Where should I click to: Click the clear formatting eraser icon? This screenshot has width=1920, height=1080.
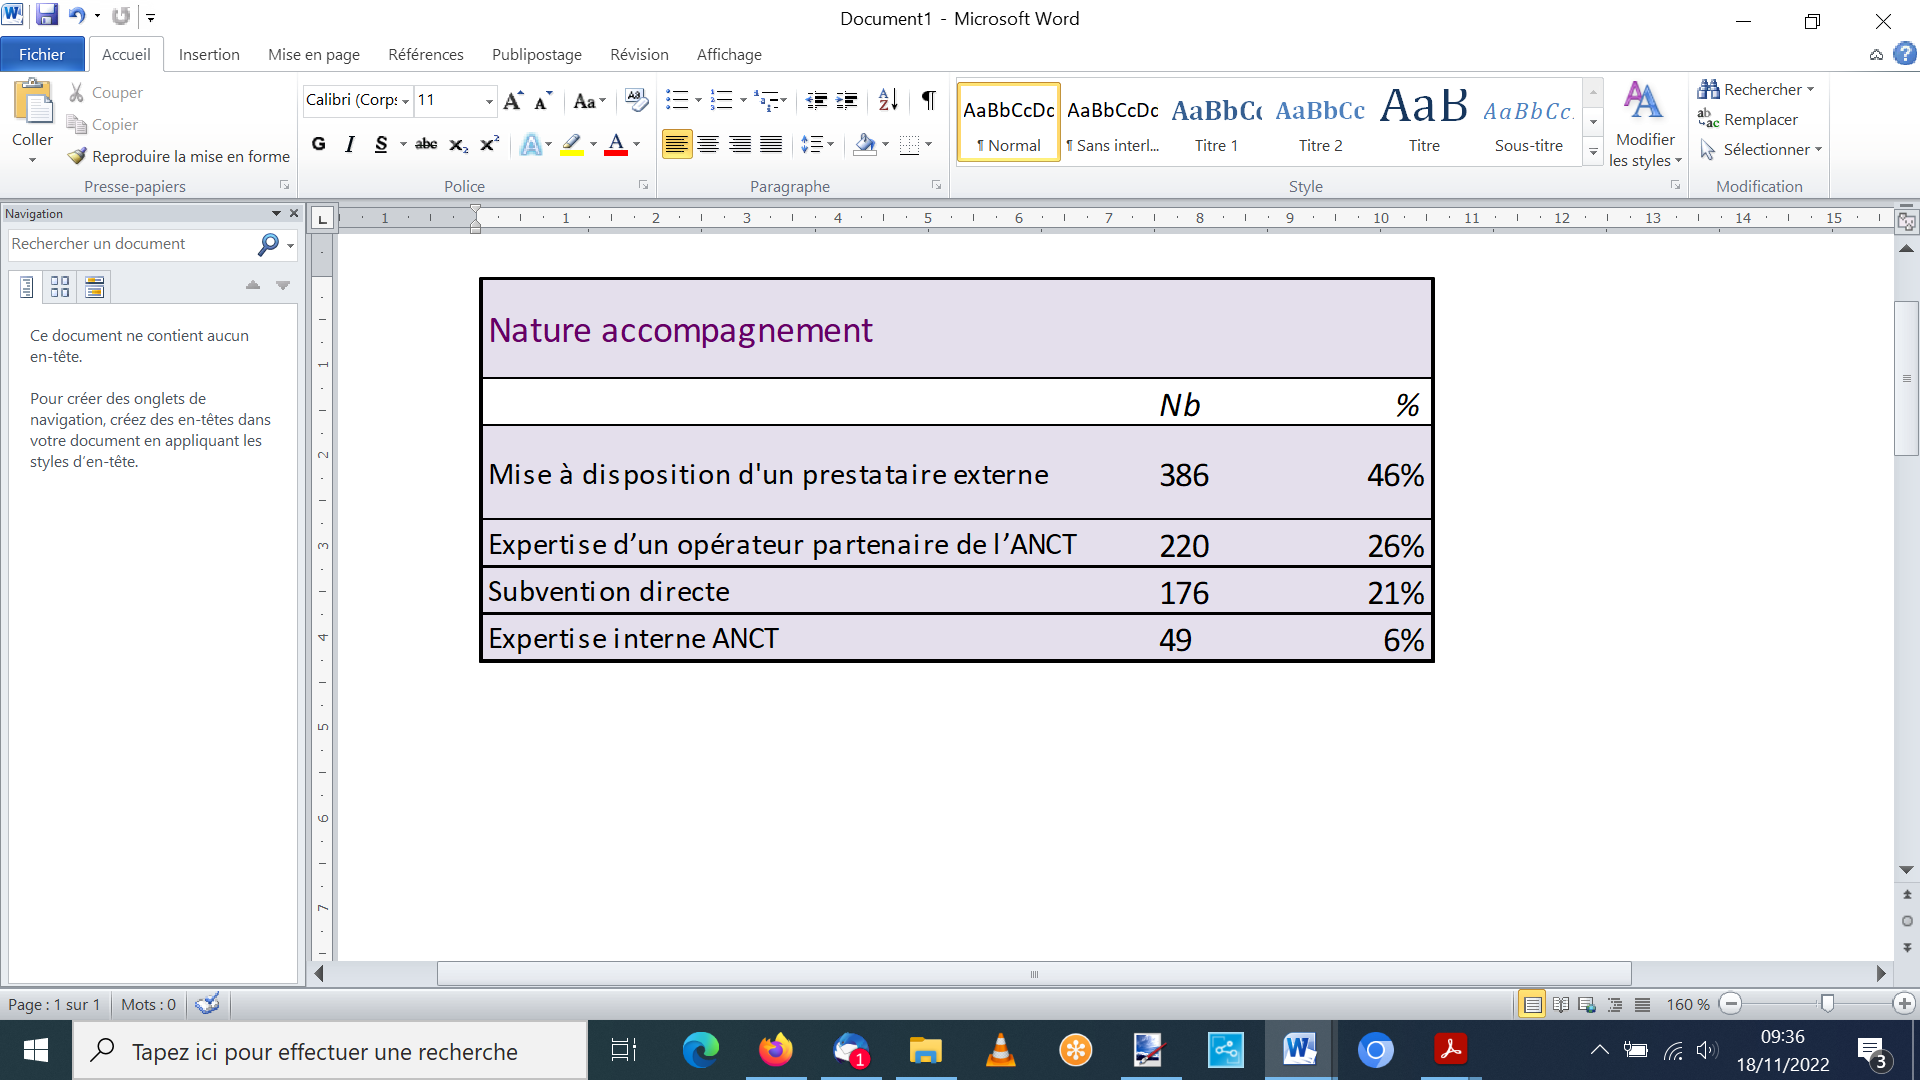636,100
